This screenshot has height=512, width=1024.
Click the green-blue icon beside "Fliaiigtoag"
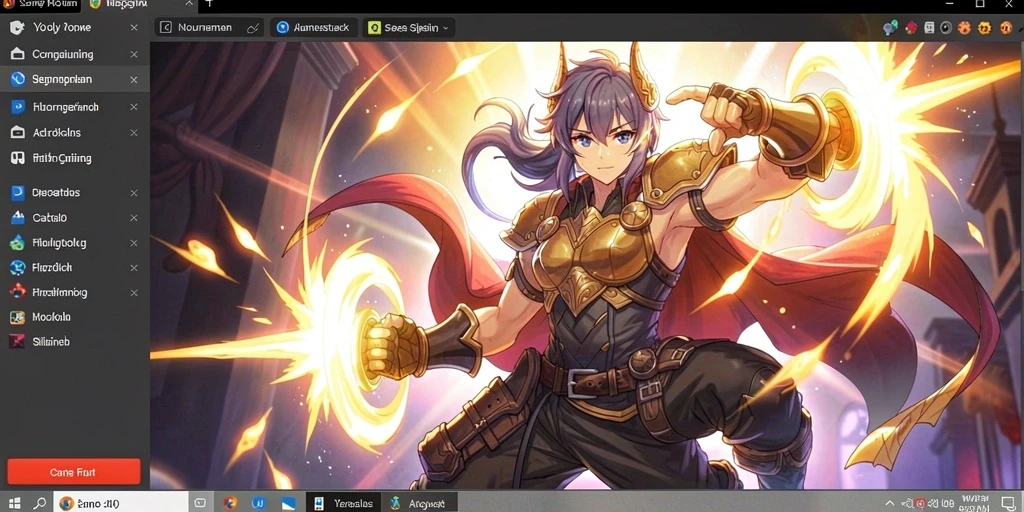point(18,243)
